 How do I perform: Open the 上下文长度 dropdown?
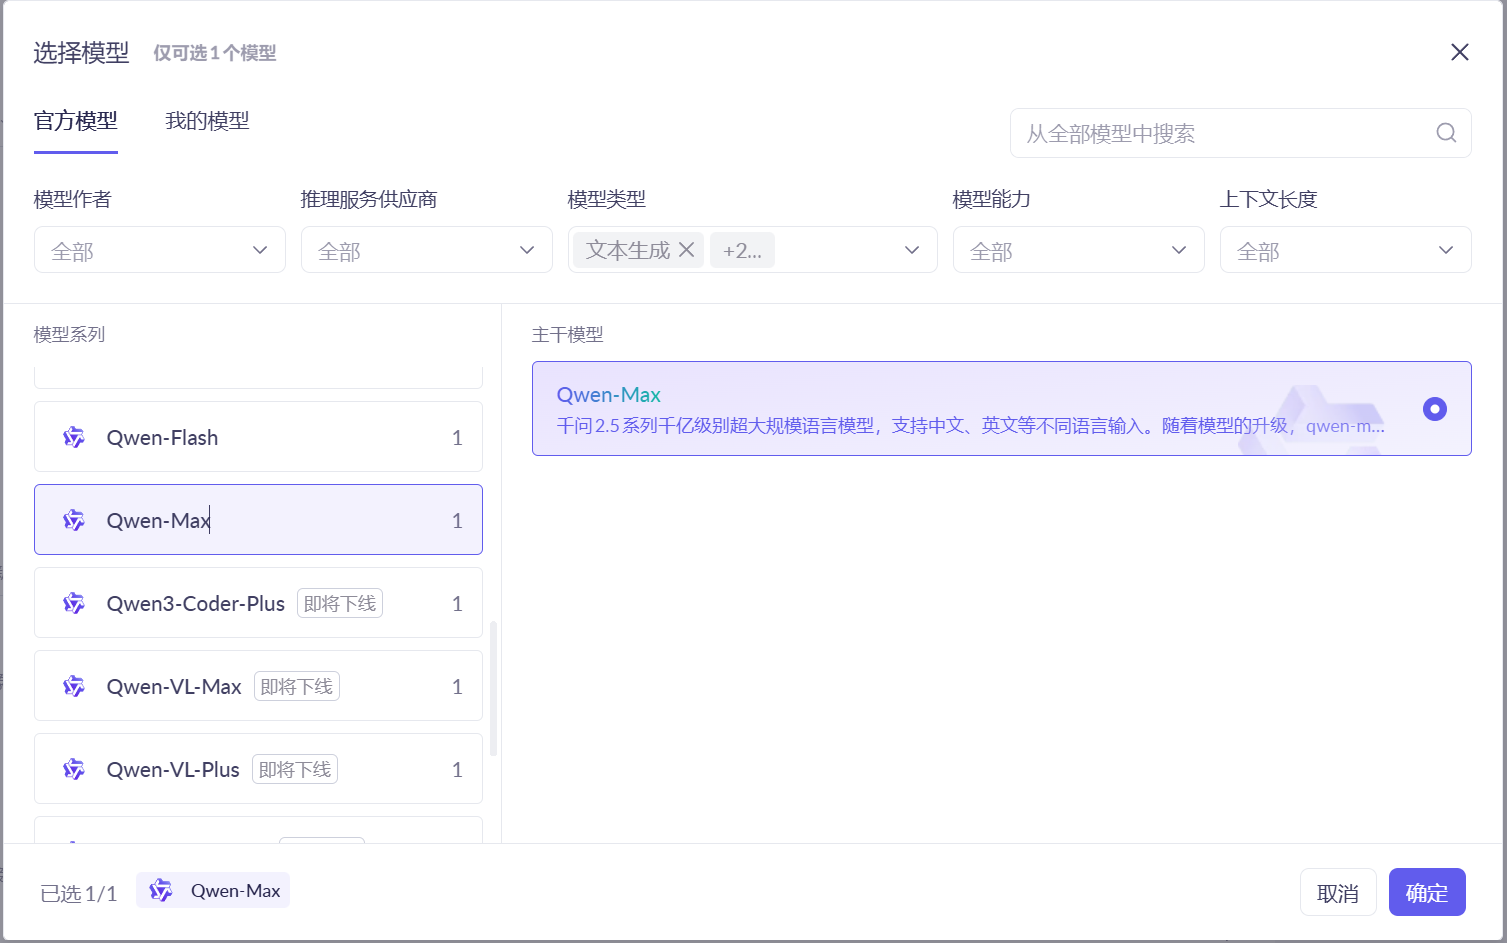(x=1346, y=250)
